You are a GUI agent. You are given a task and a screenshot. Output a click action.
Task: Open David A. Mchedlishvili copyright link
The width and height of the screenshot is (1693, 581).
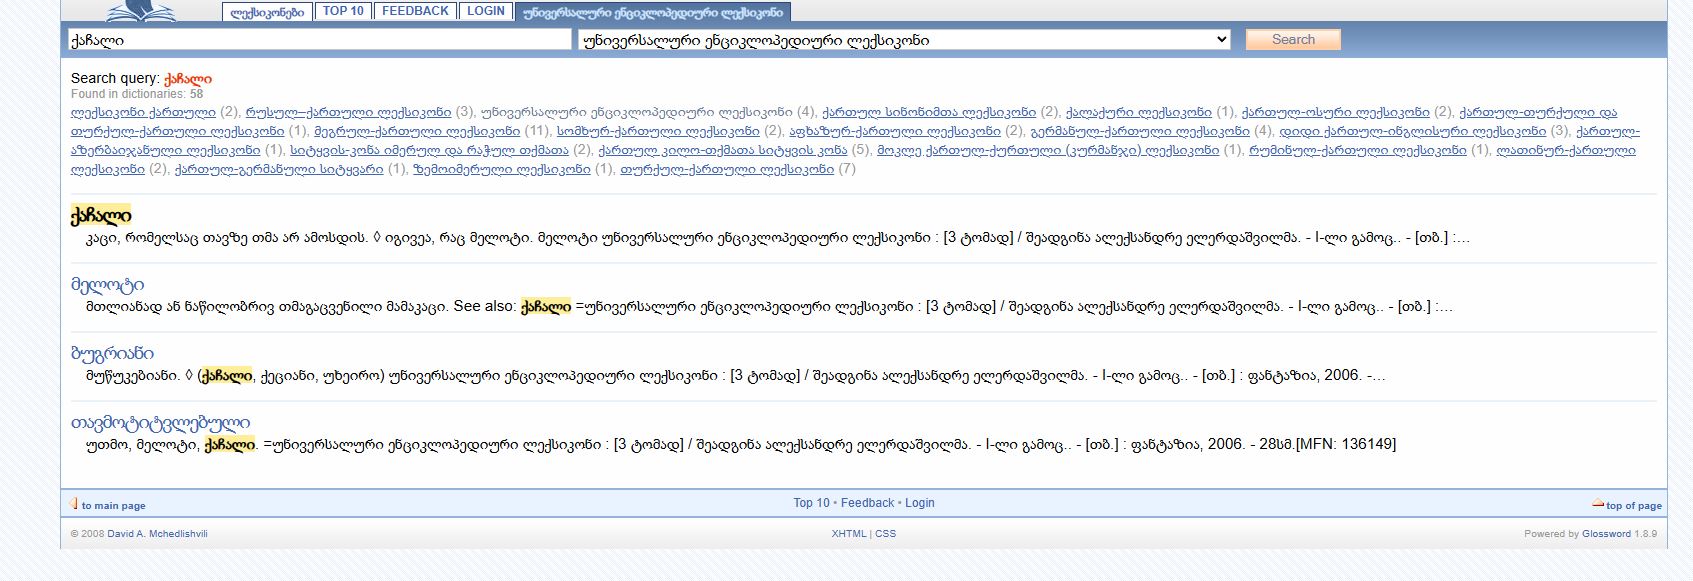157,534
